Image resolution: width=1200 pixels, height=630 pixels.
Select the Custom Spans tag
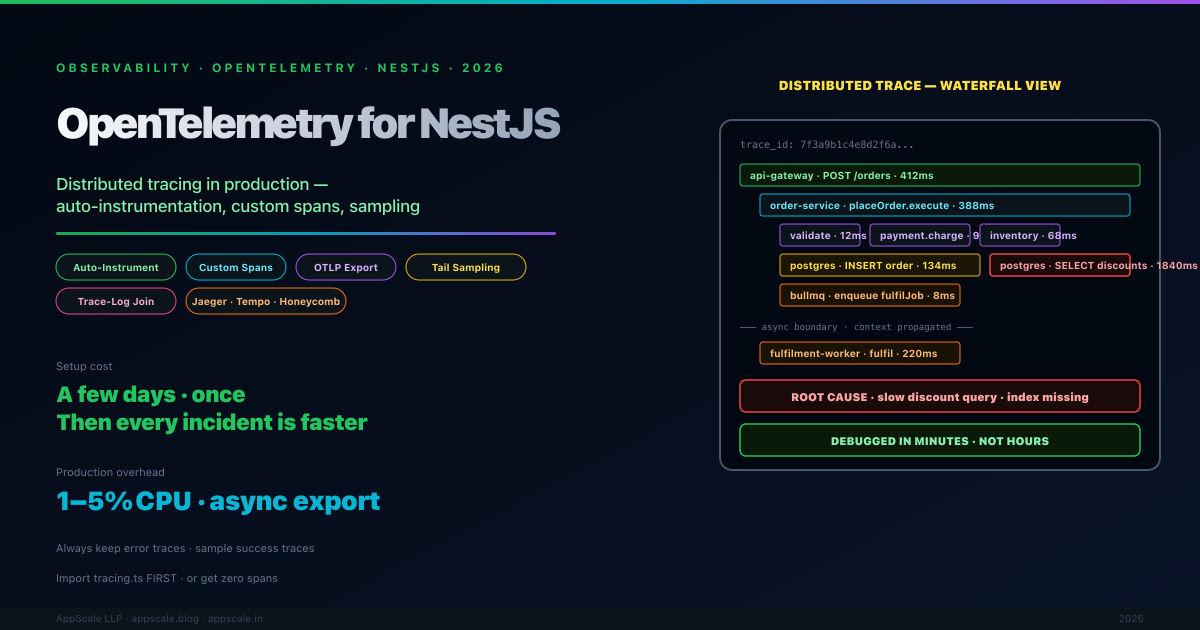(236, 267)
